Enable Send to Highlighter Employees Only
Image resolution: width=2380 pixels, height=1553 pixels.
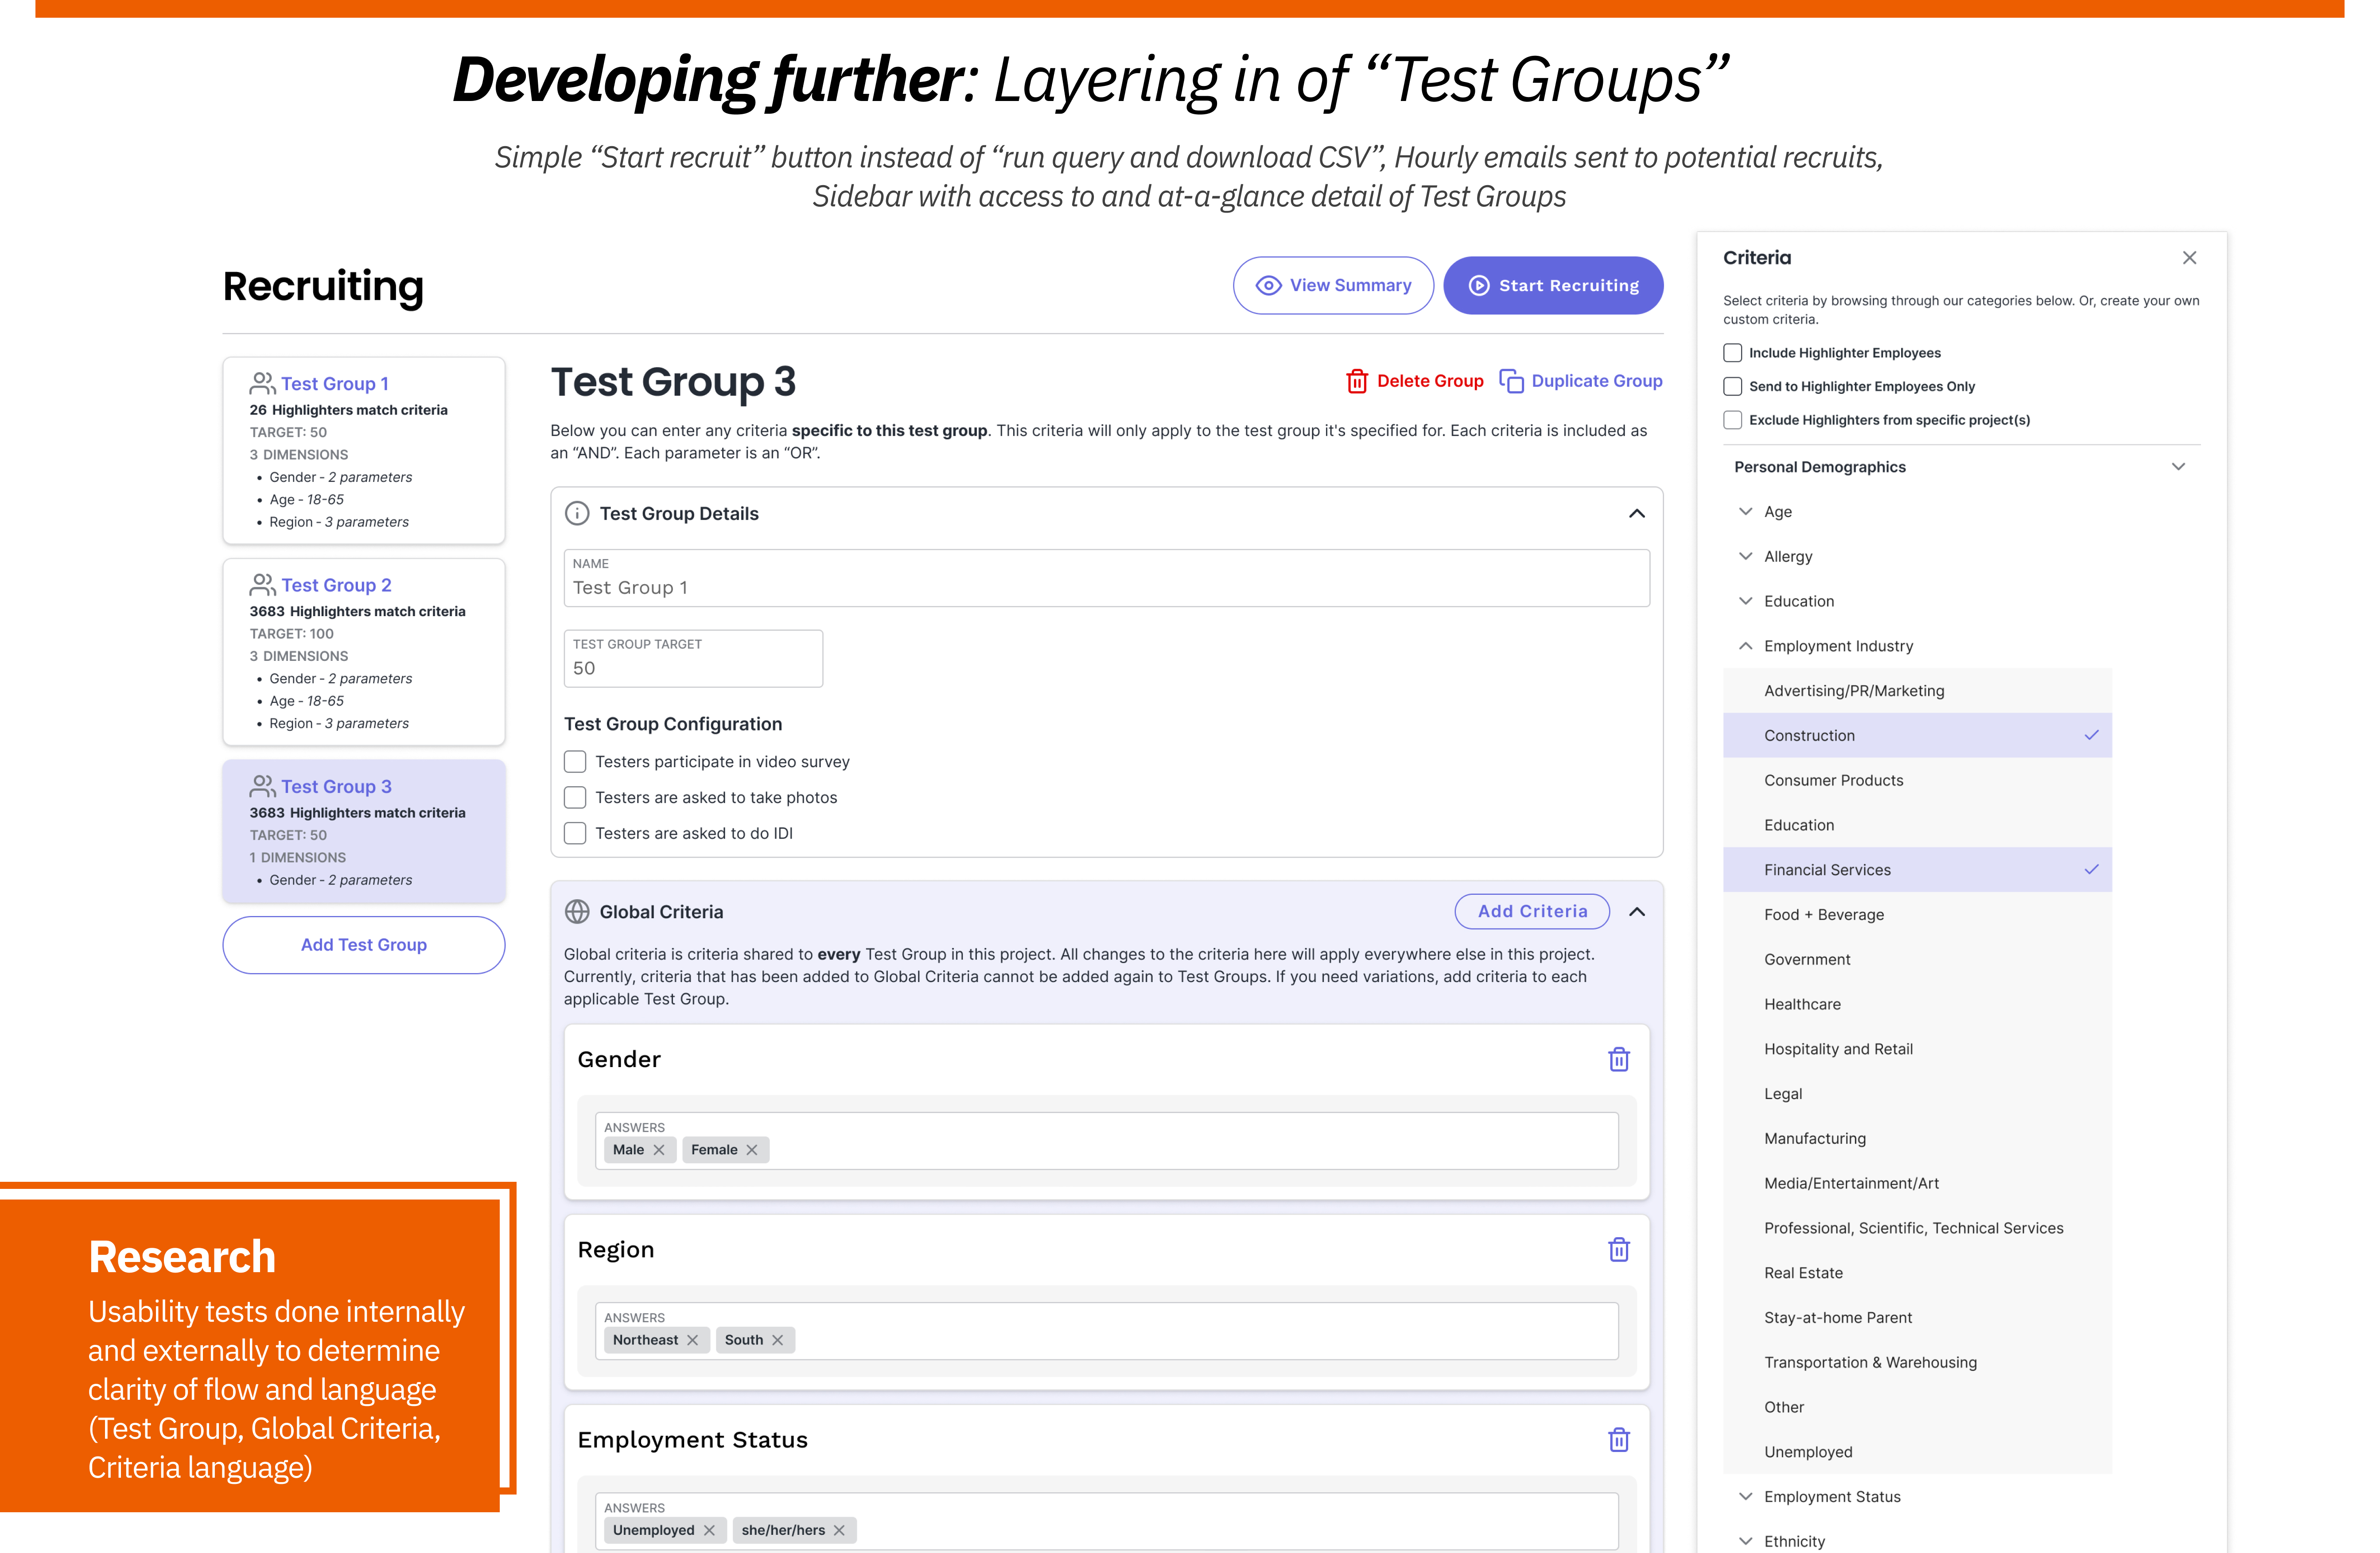[1733, 386]
